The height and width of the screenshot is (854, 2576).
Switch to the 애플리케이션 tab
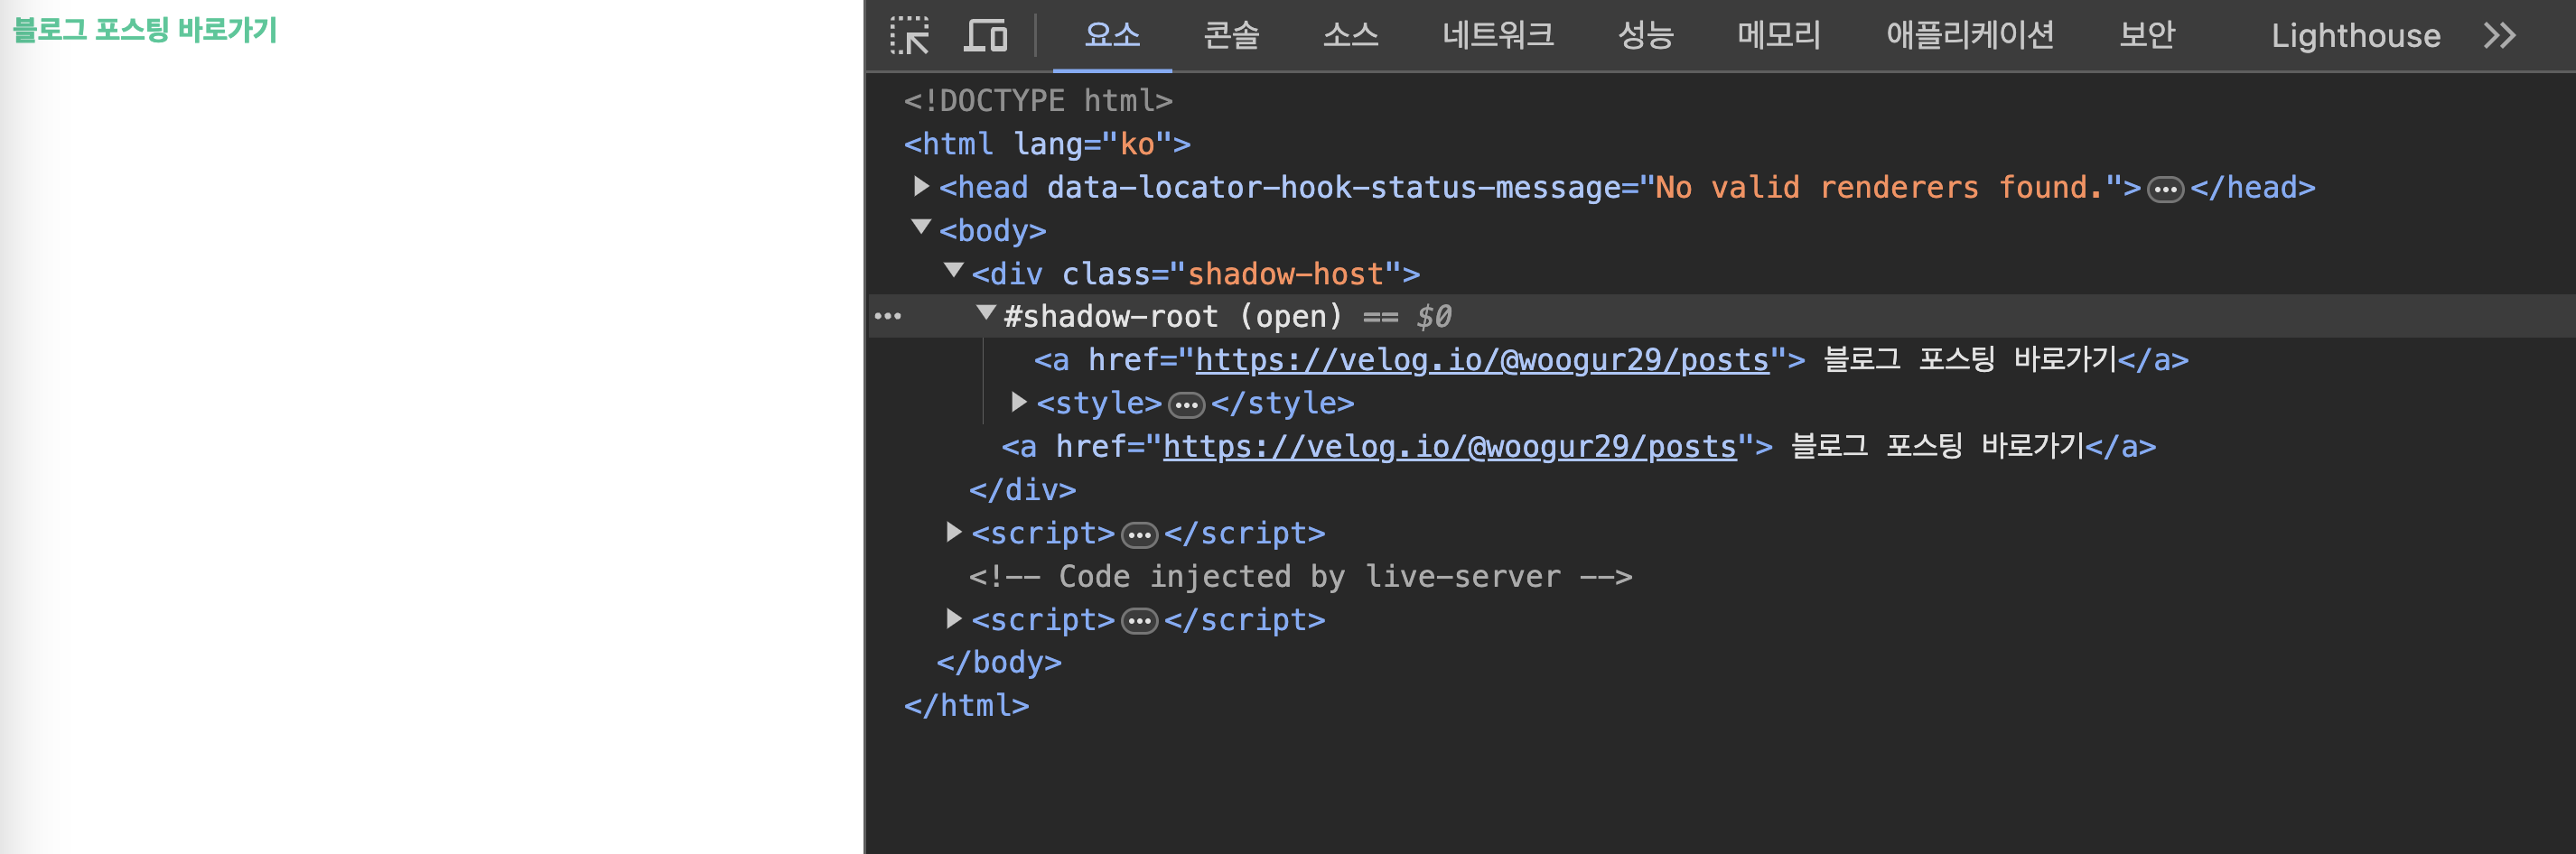tap(1970, 35)
